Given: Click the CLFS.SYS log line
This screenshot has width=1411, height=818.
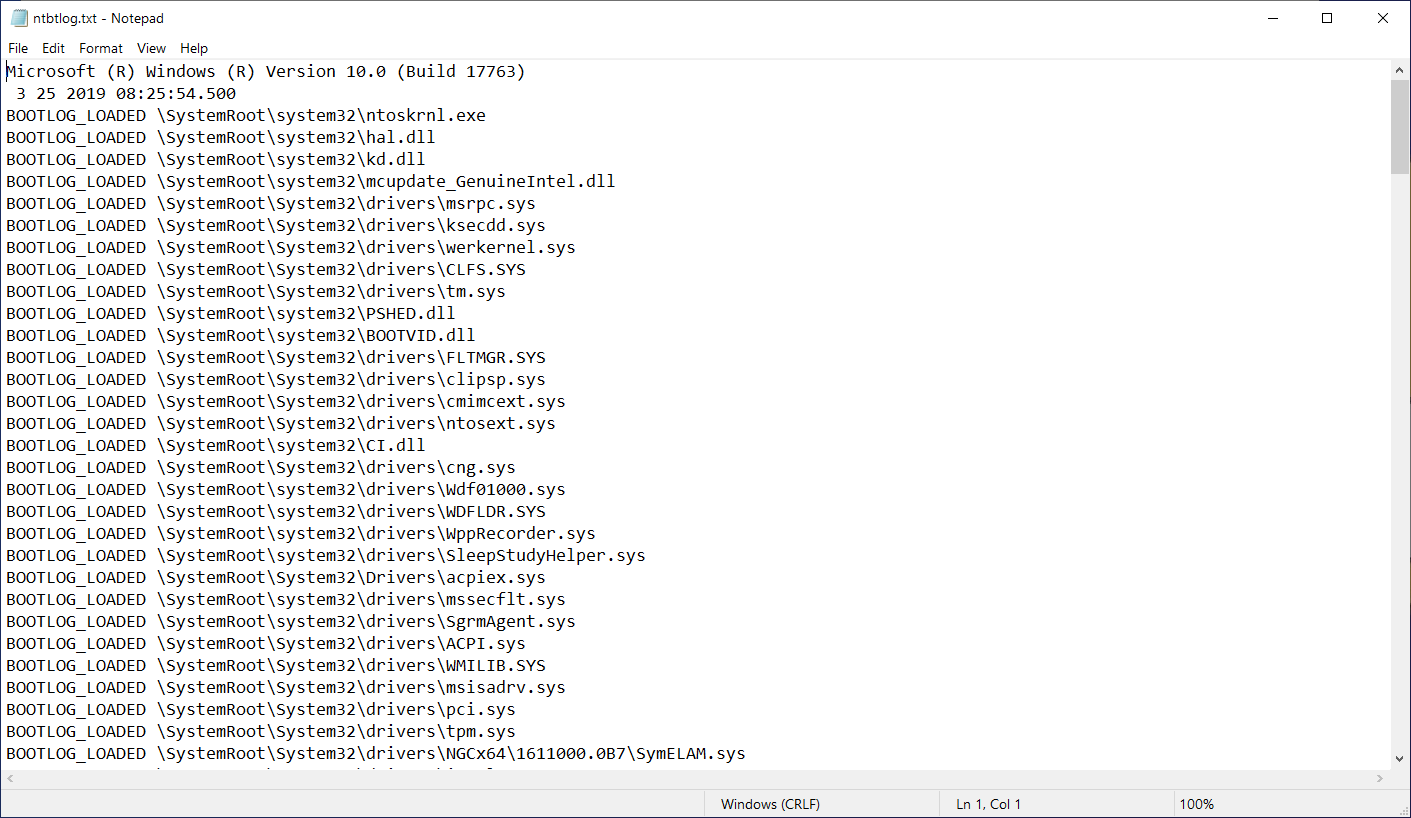Looking at the screenshot, I should pos(266,270).
